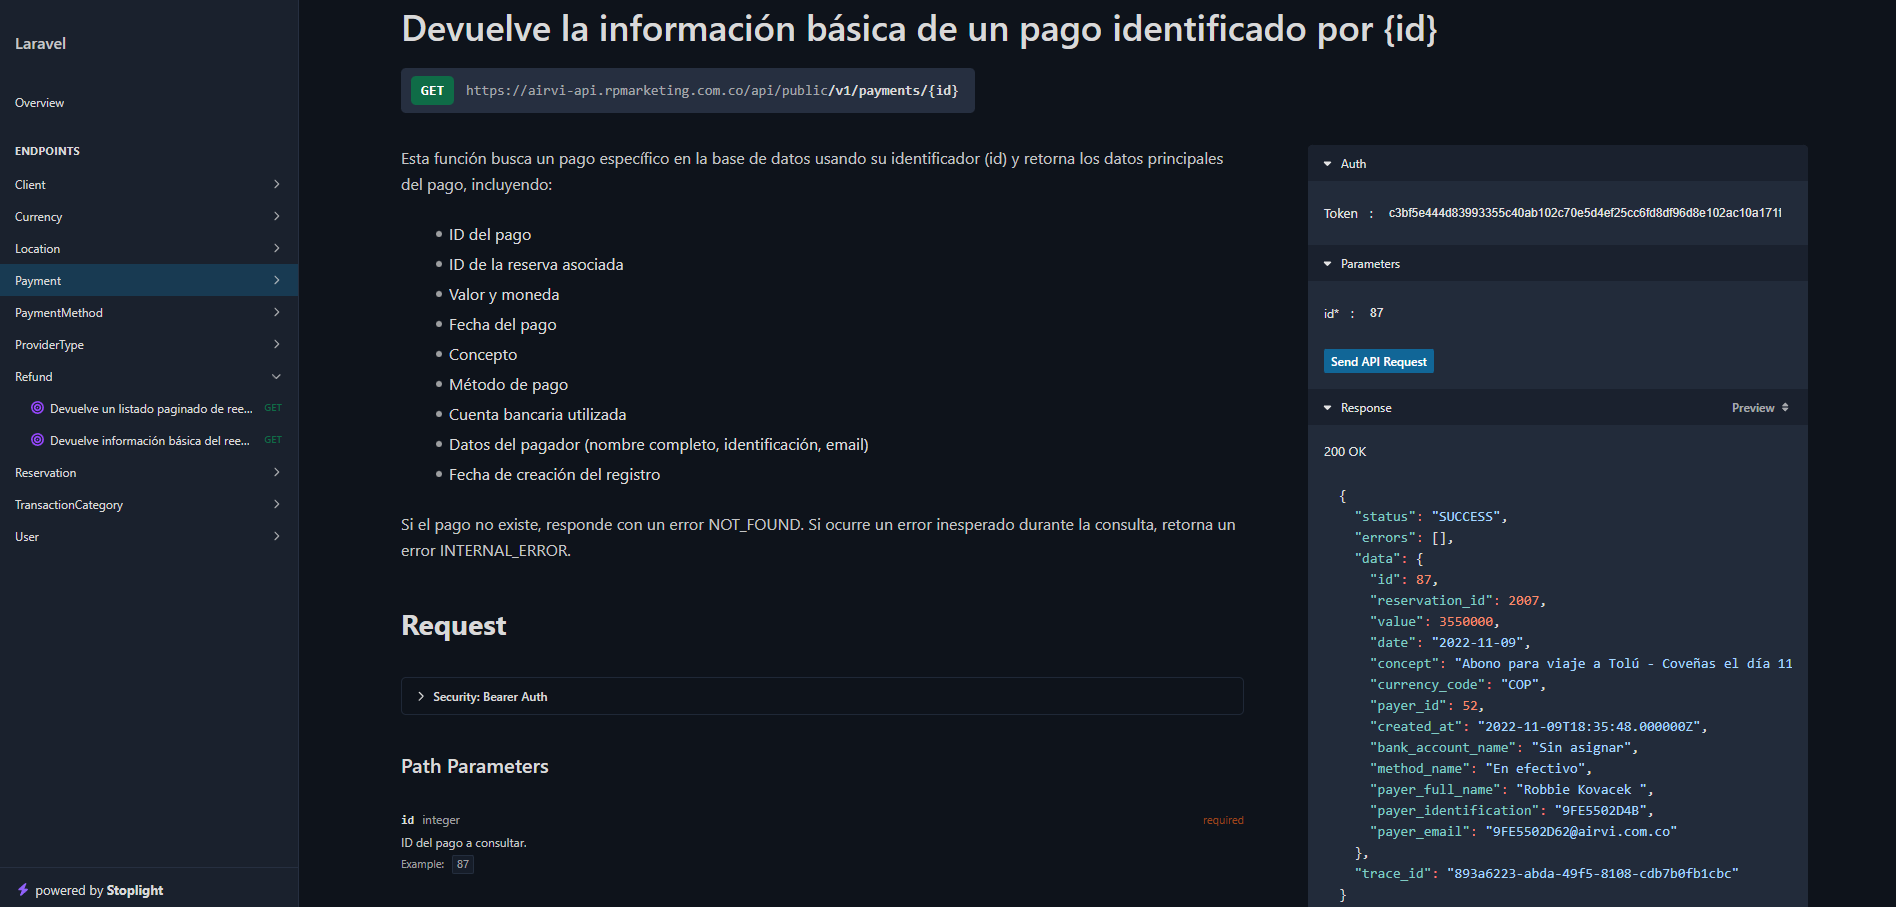Follow the powered by Stoplight link

99,890
